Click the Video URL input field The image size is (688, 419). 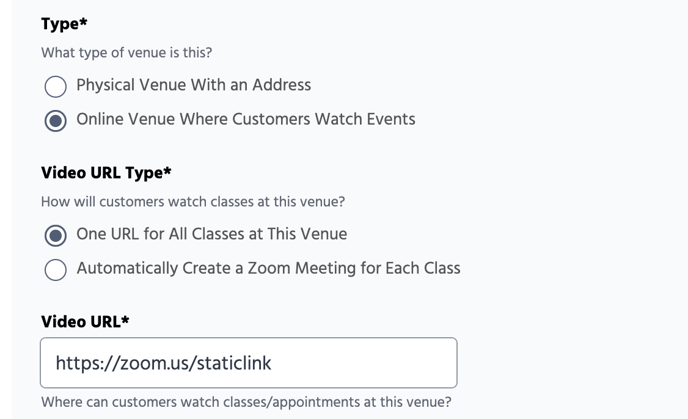[248, 363]
